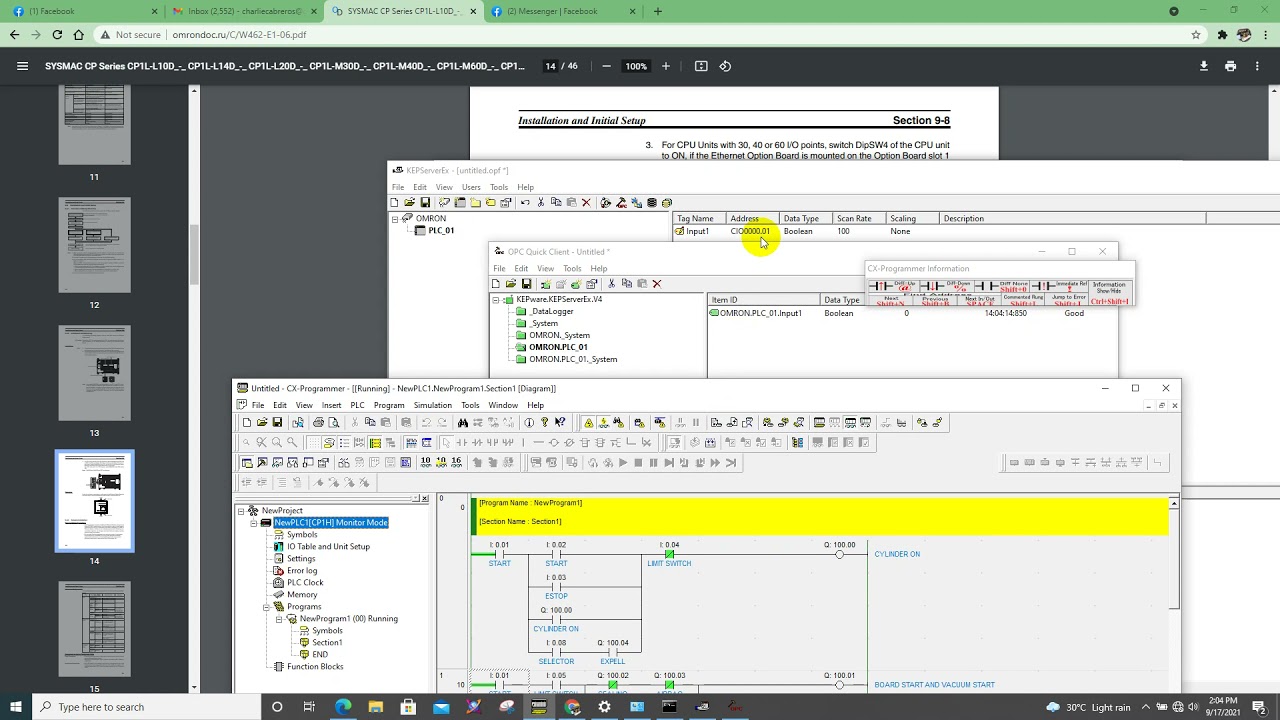
Task: Open IO Table and Unit Setup
Action: [328, 547]
